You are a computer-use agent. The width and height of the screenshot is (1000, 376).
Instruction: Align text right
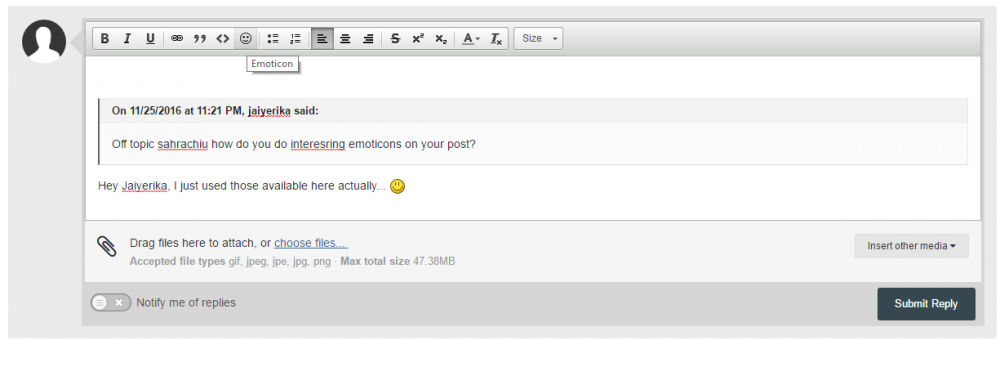click(368, 39)
